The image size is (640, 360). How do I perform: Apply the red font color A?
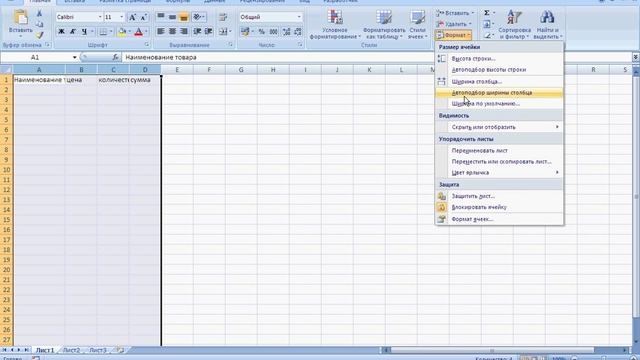click(x=138, y=31)
